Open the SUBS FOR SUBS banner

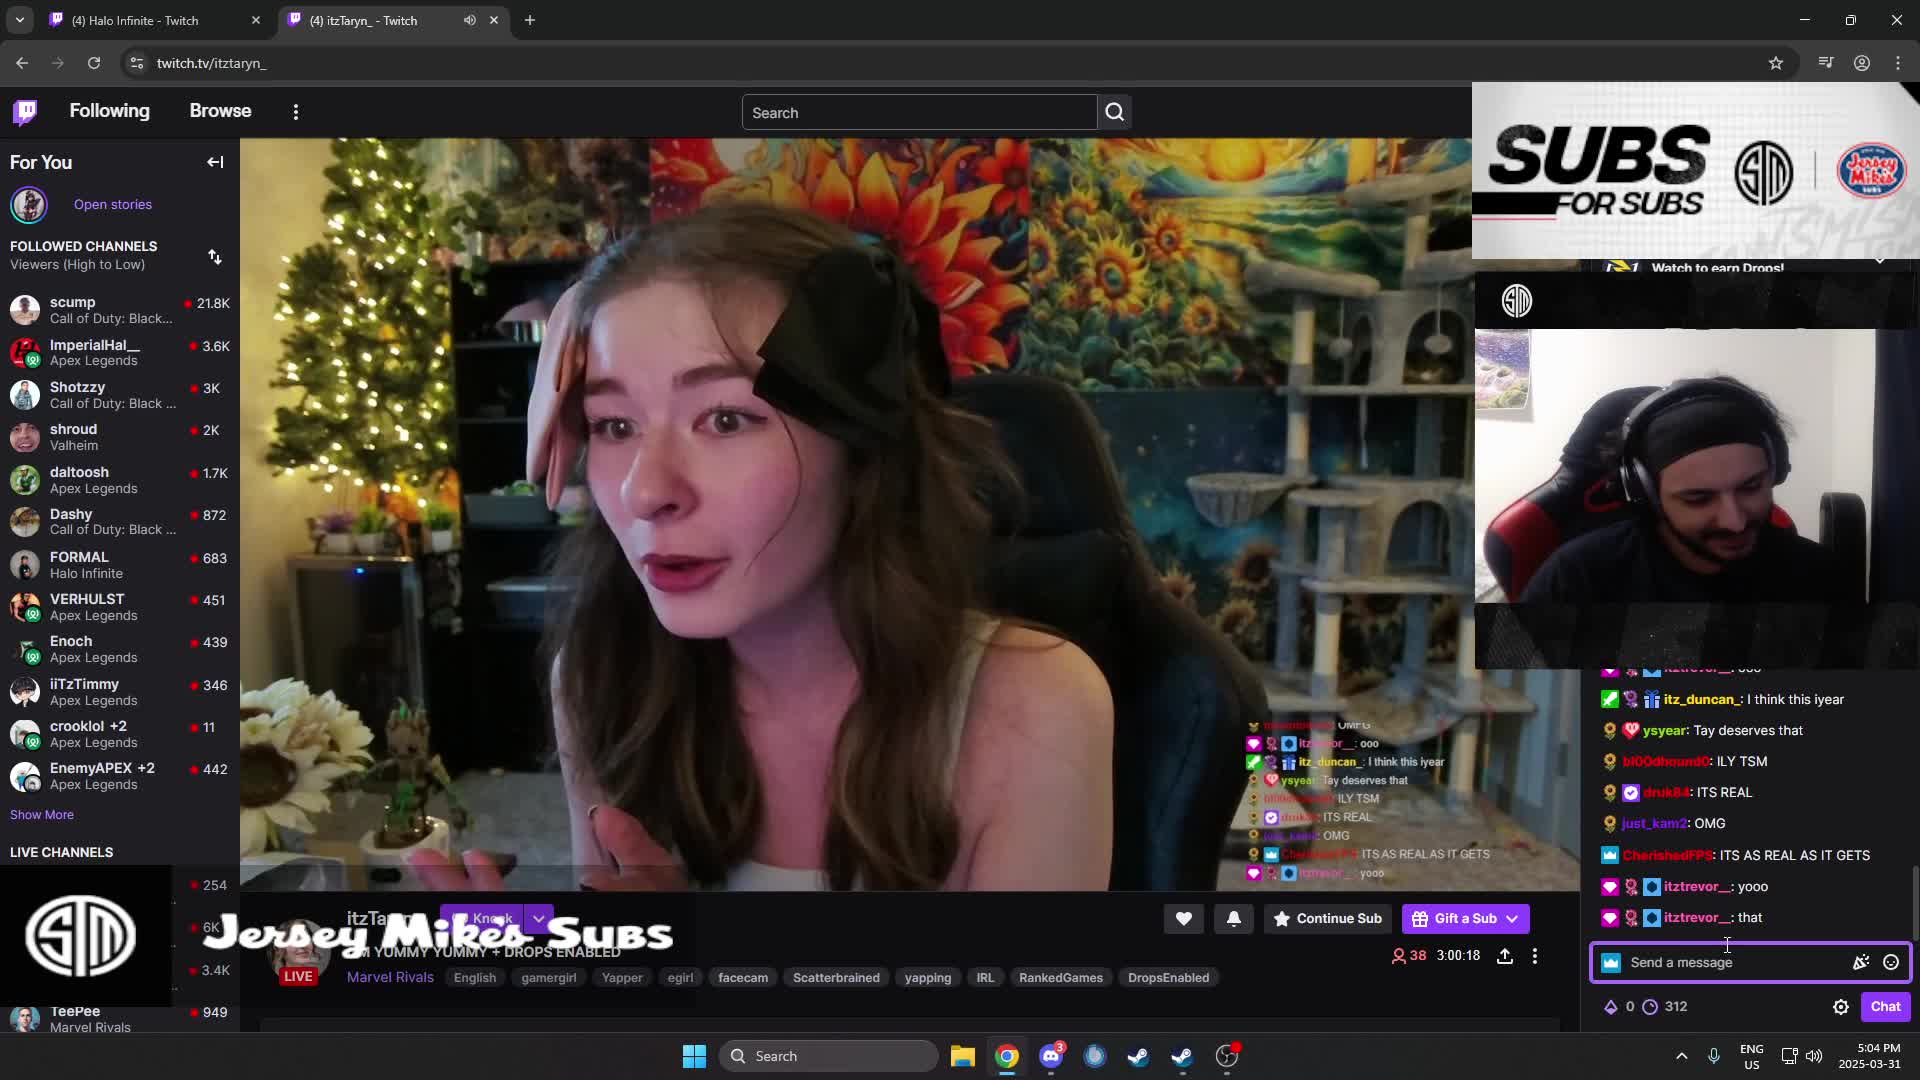[x=1696, y=171]
